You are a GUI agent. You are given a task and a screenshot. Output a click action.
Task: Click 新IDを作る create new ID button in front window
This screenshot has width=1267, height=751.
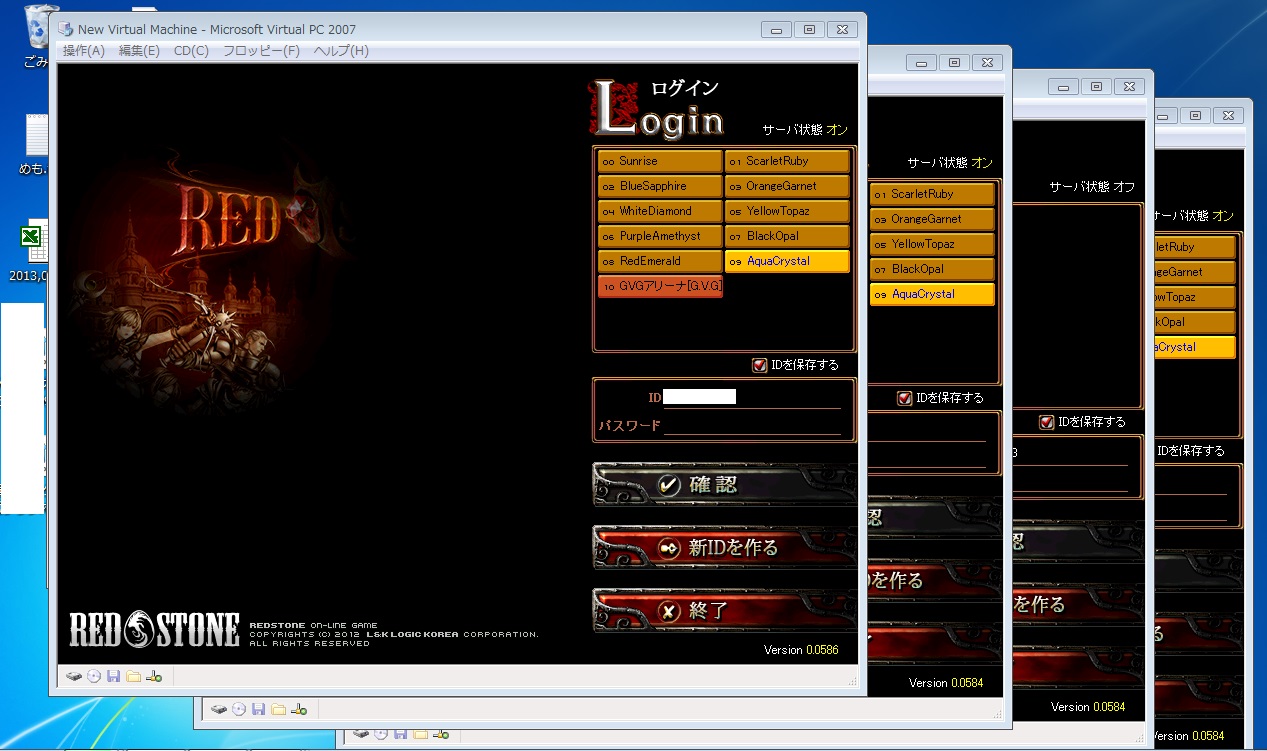tap(725, 548)
